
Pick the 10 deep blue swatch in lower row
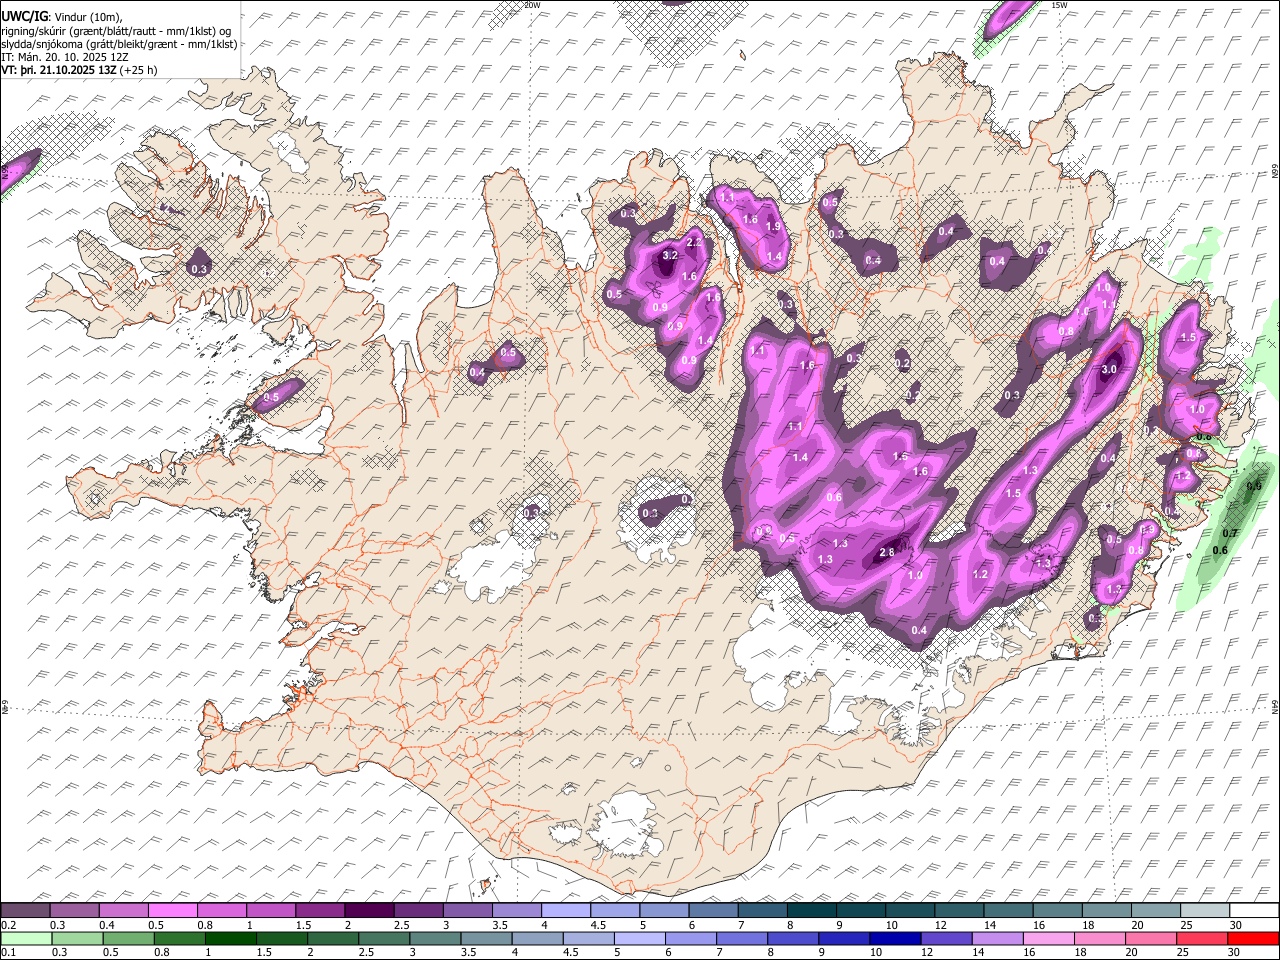coord(893,938)
